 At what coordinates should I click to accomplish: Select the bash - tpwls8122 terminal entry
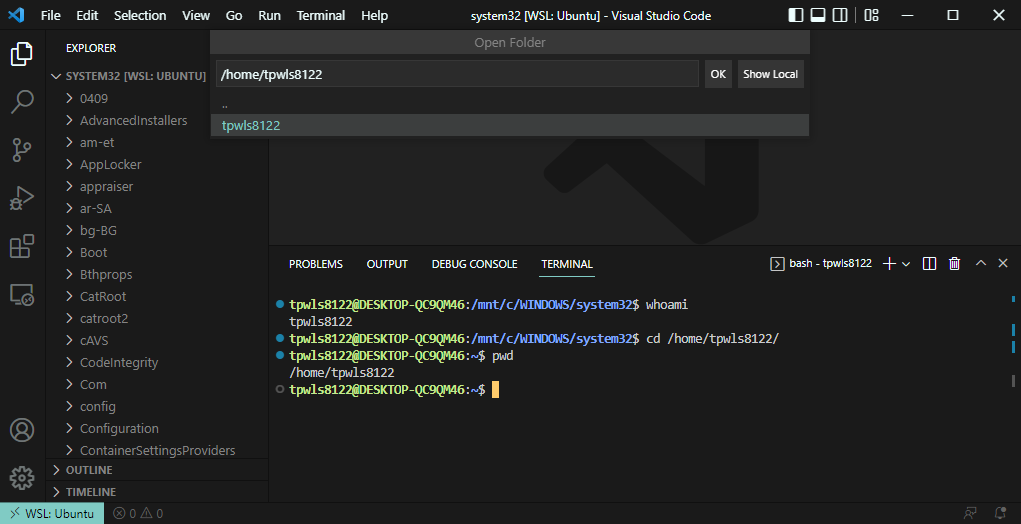(821, 264)
